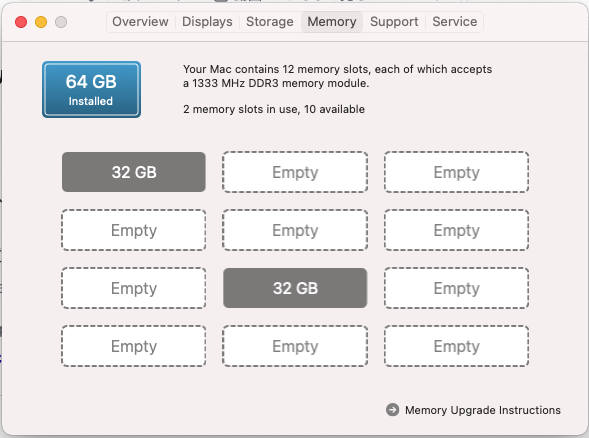This screenshot has height=438, width=589.
Task: Select the Memory tab
Action: point(332,22)
